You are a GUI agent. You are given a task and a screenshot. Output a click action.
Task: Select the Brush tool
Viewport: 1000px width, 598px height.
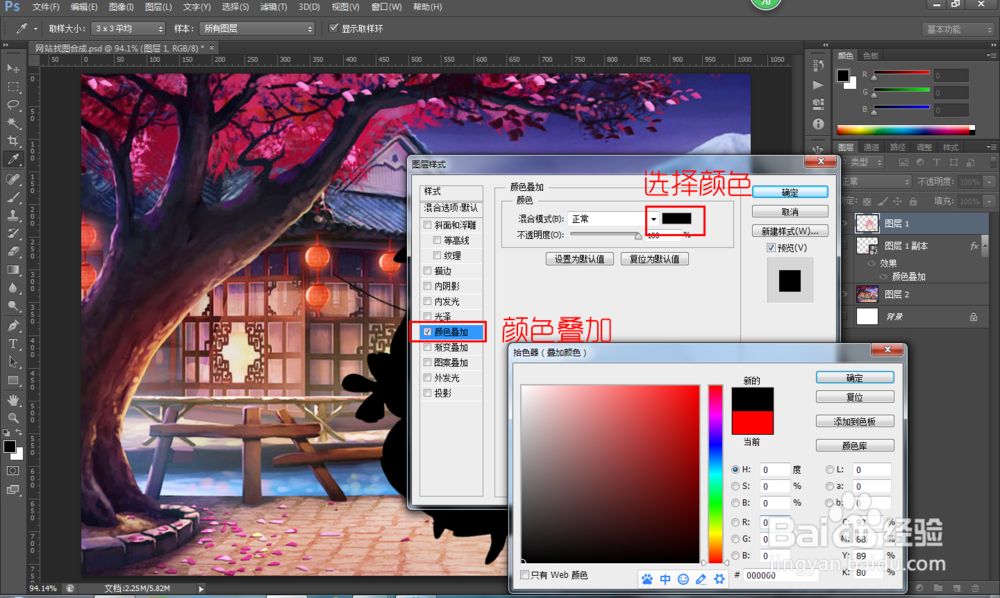13,198
